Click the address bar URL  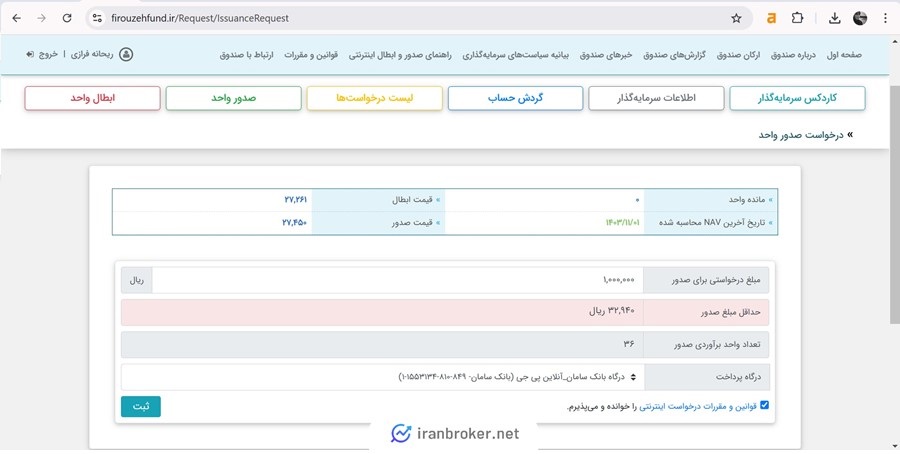coord(200,18)
